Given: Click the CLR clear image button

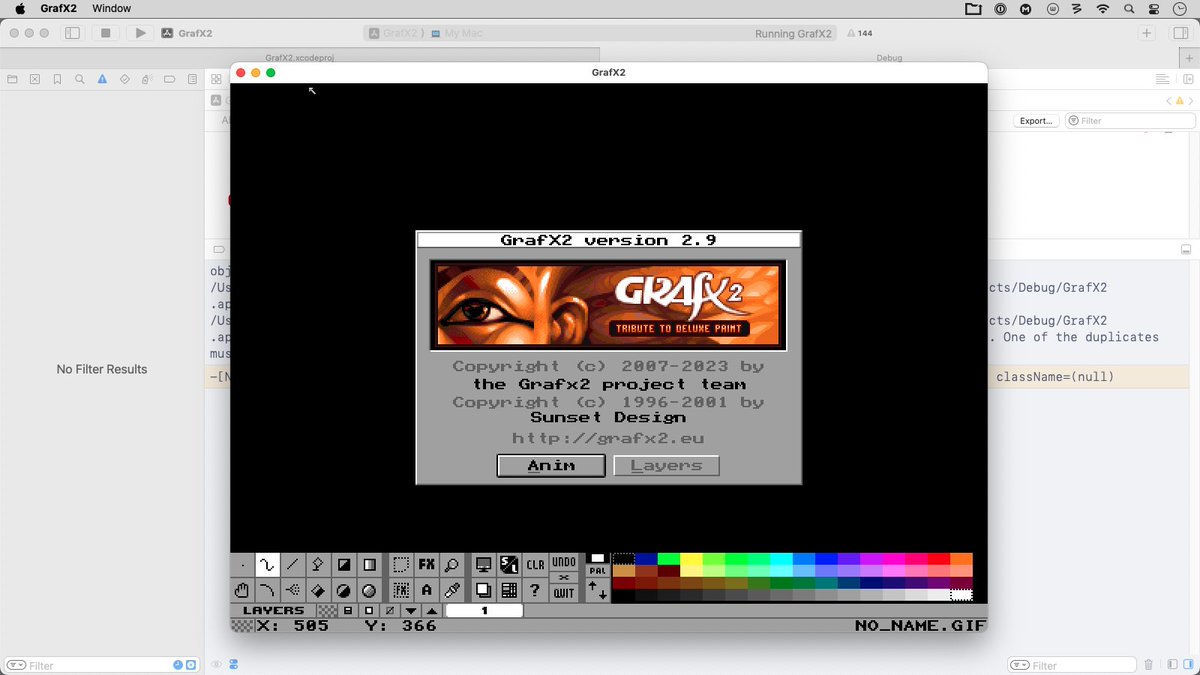Looking at the screenshot, I should click(535, 565).
